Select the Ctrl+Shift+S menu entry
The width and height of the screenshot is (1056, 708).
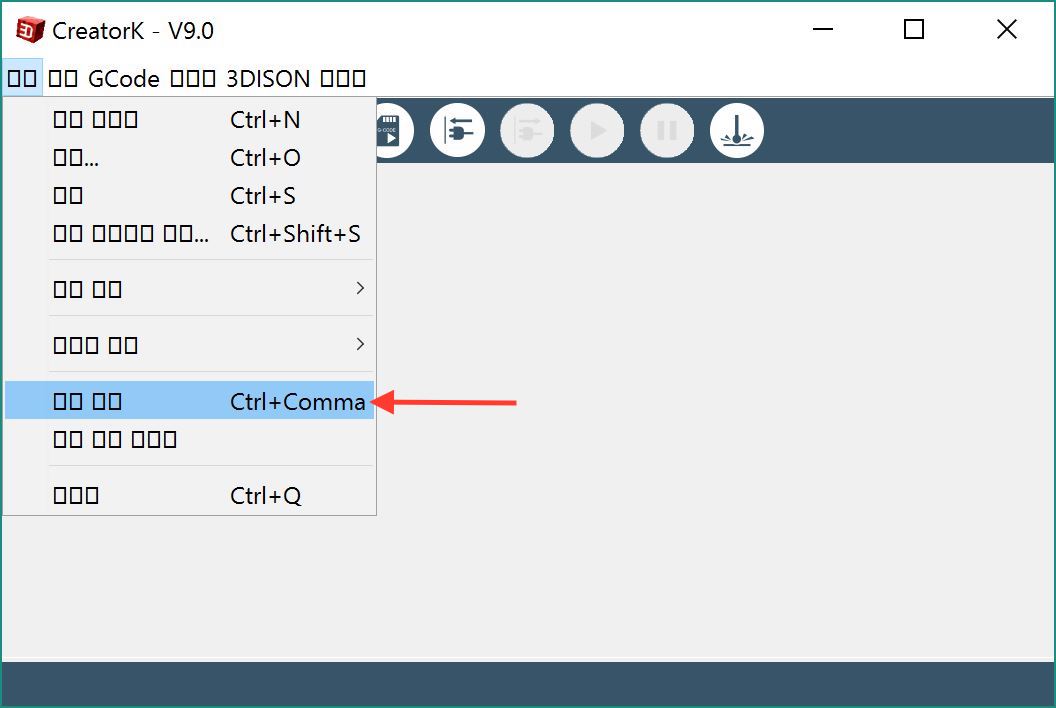tap(189, 234)
